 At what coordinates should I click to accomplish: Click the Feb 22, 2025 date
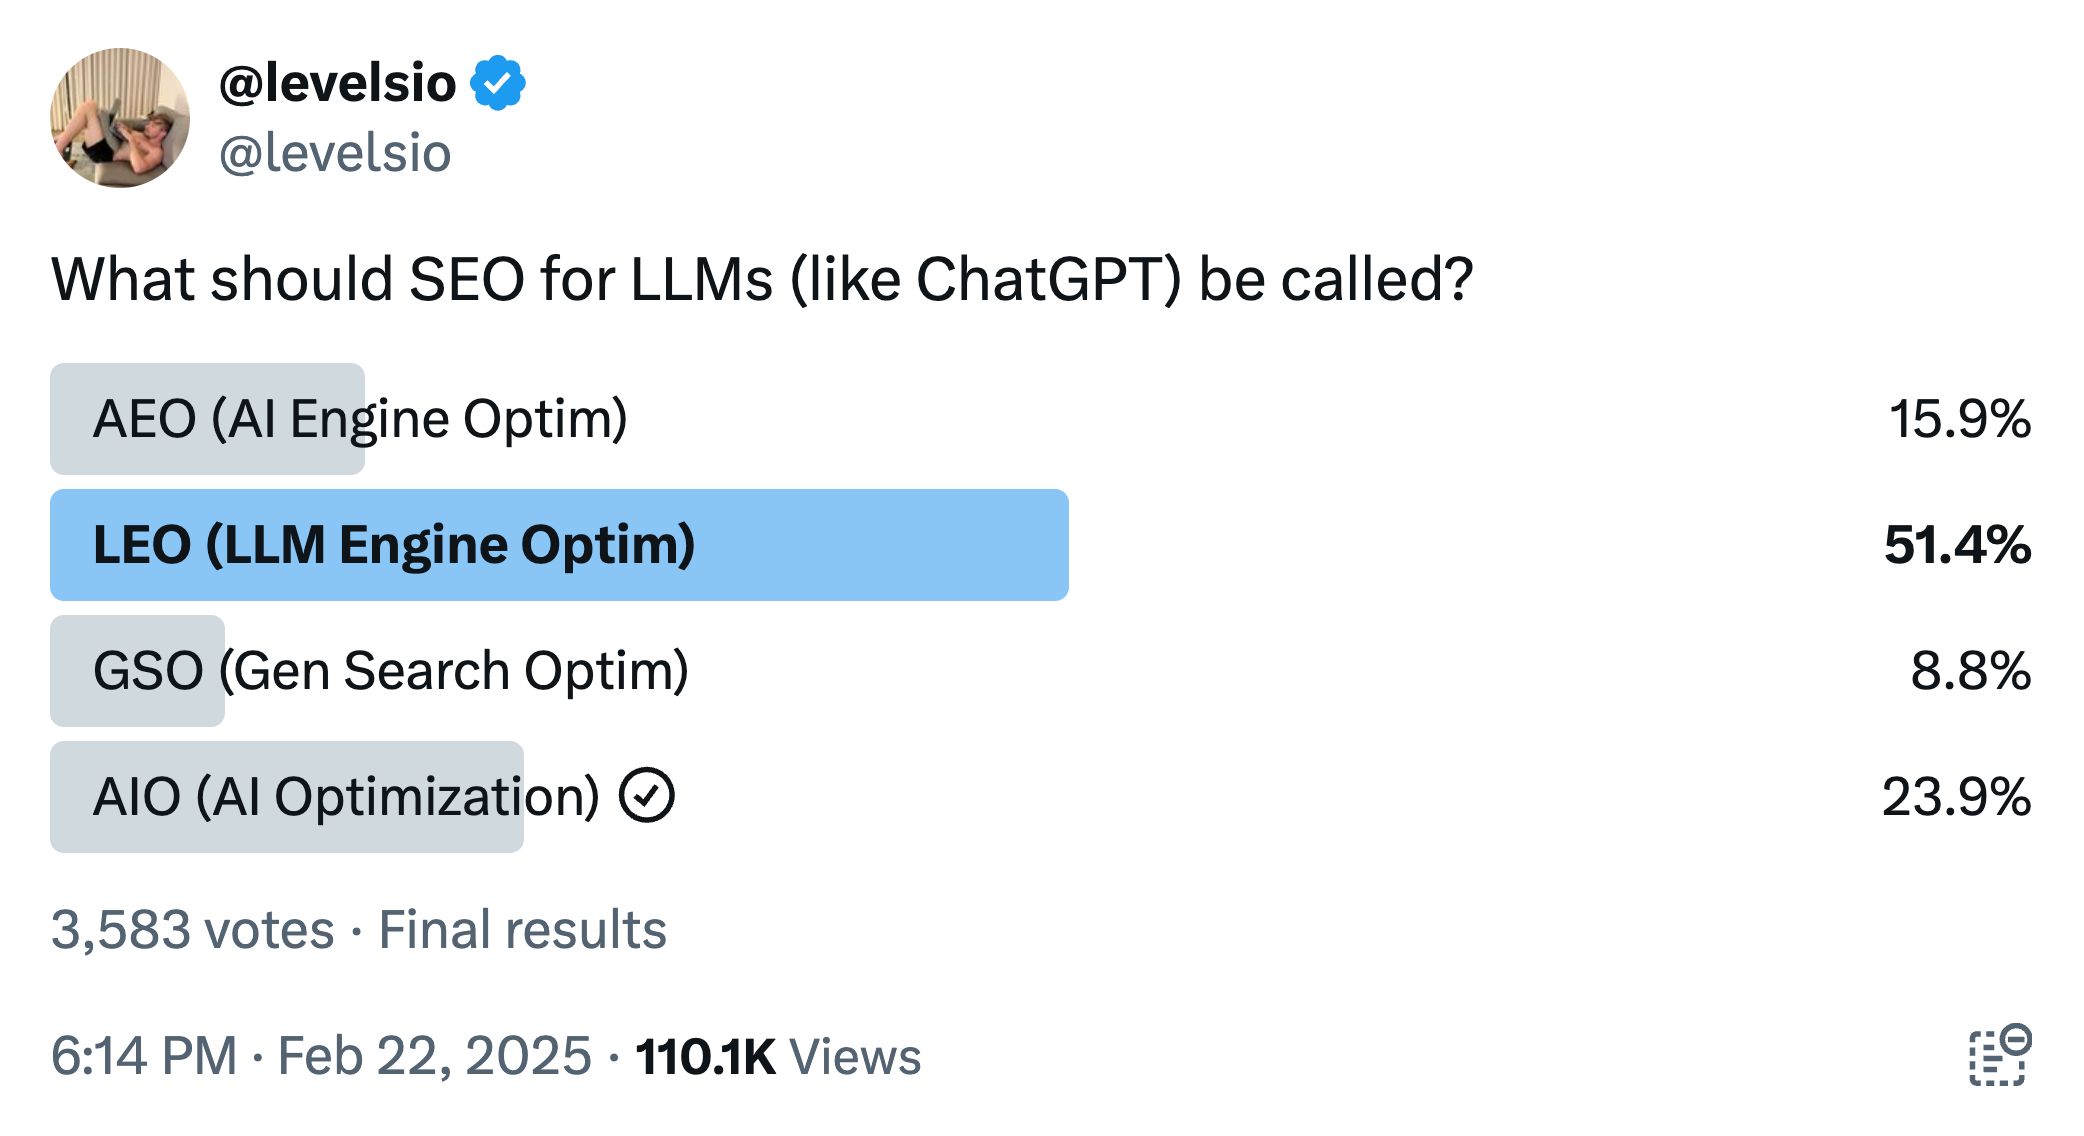coord(434,1056)
